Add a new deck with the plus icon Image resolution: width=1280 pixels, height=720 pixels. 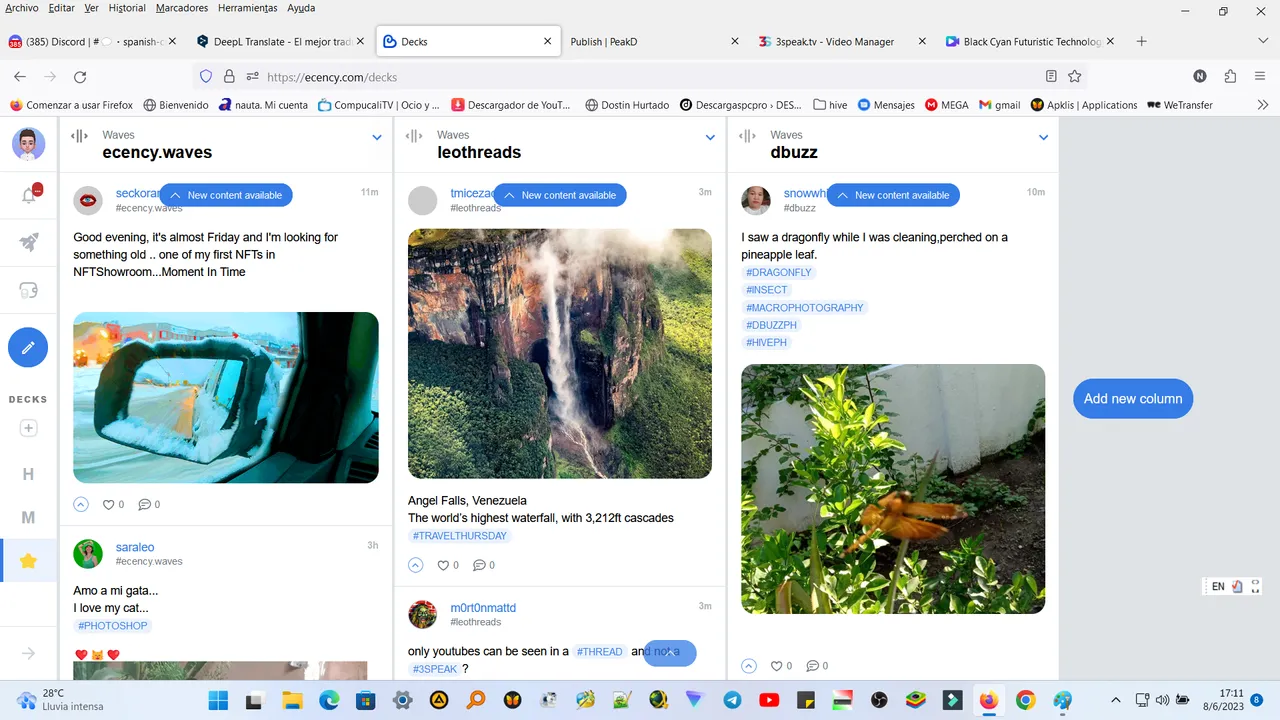(x=28, y=428)
